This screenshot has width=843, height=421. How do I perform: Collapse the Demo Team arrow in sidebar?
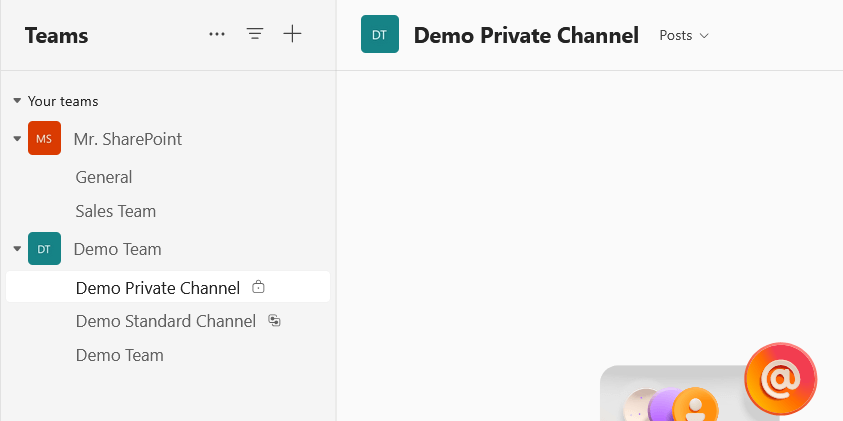point(17,249)
